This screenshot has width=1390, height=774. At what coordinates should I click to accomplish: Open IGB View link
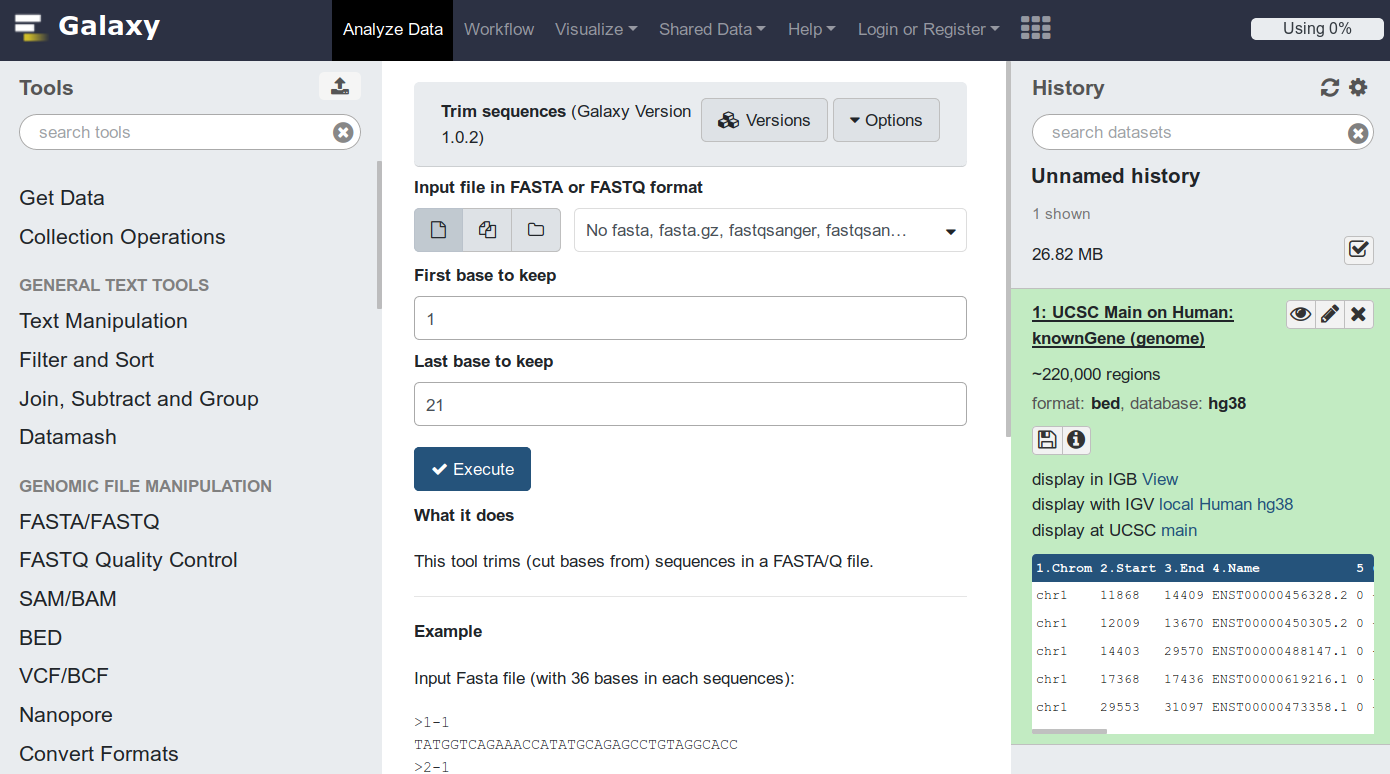(1160, 479)
